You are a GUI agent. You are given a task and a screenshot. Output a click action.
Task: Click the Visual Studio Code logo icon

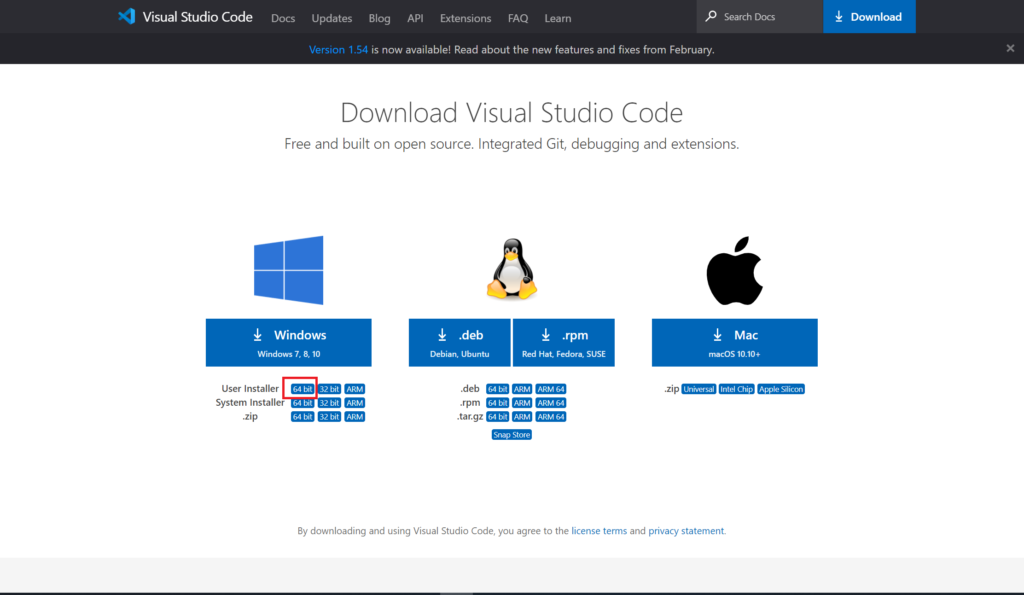click(127, 16)
